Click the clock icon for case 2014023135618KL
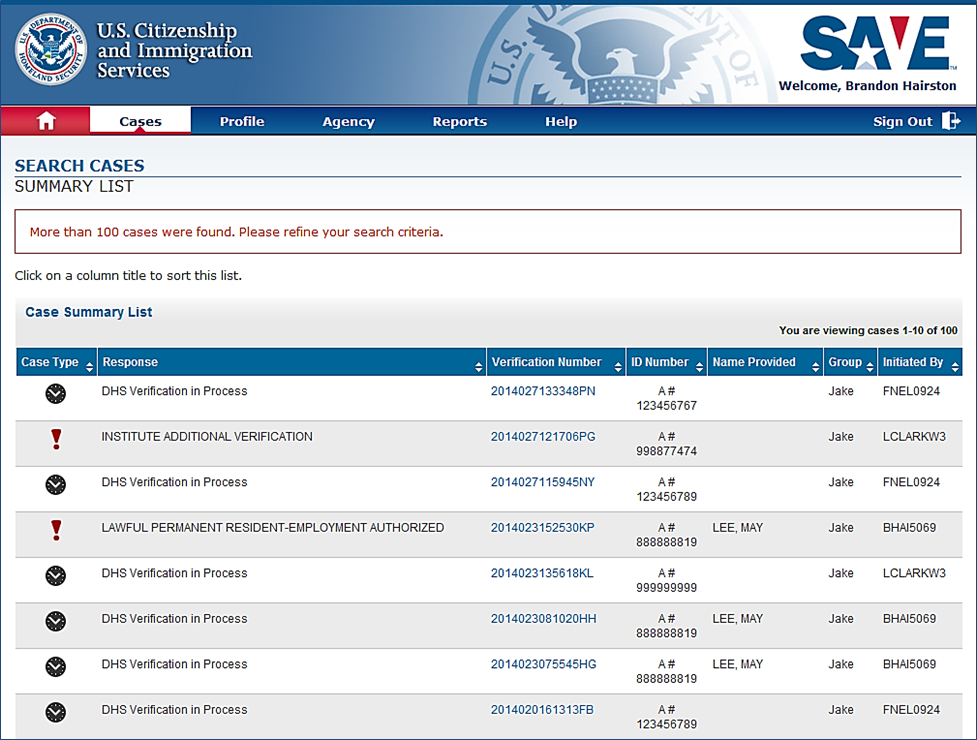The width and height of the screenshot is (977, 740). pos(55,575)
